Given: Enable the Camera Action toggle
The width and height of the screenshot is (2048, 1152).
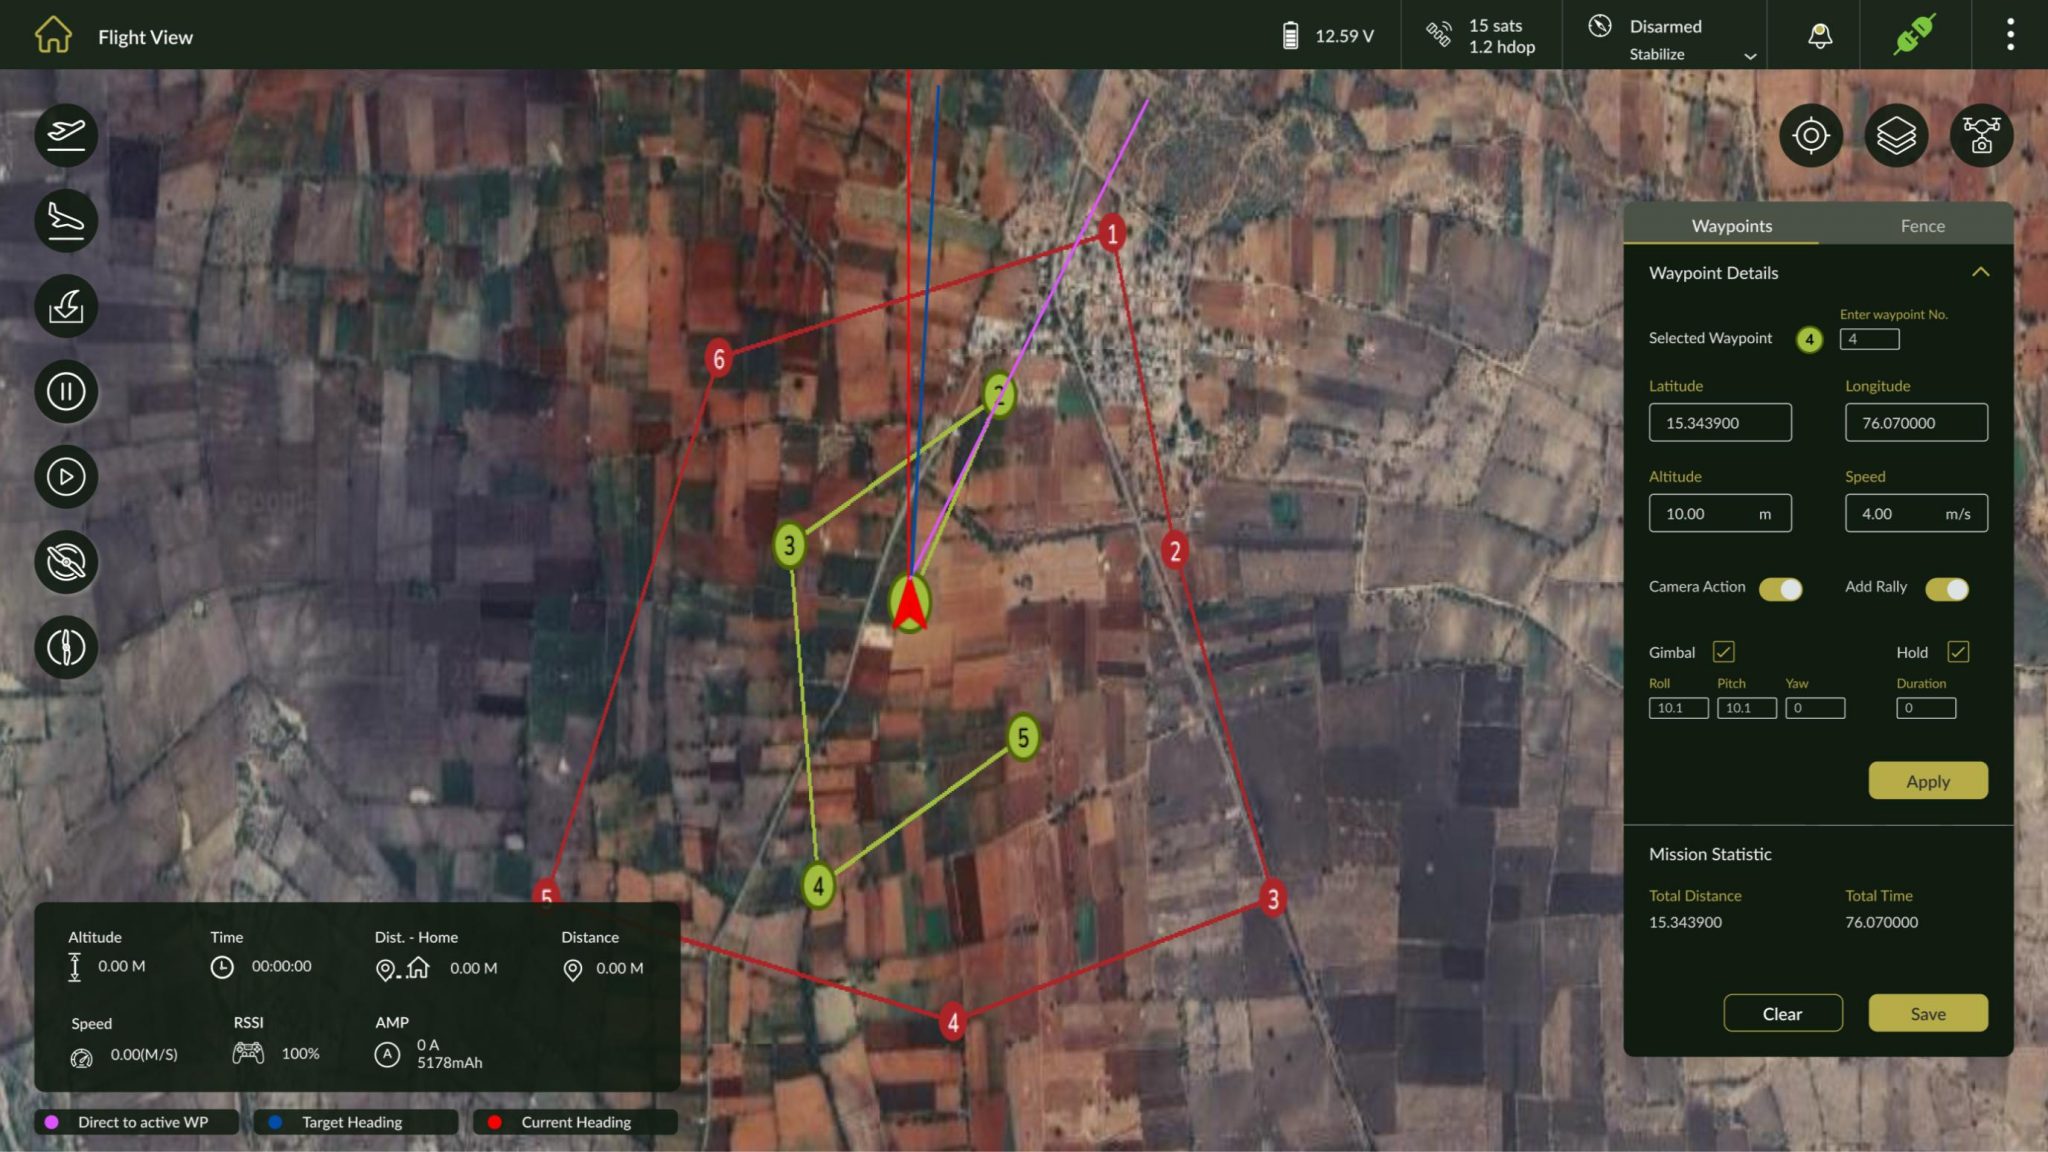Looking at the screenshot, I should coord(1784,589).
